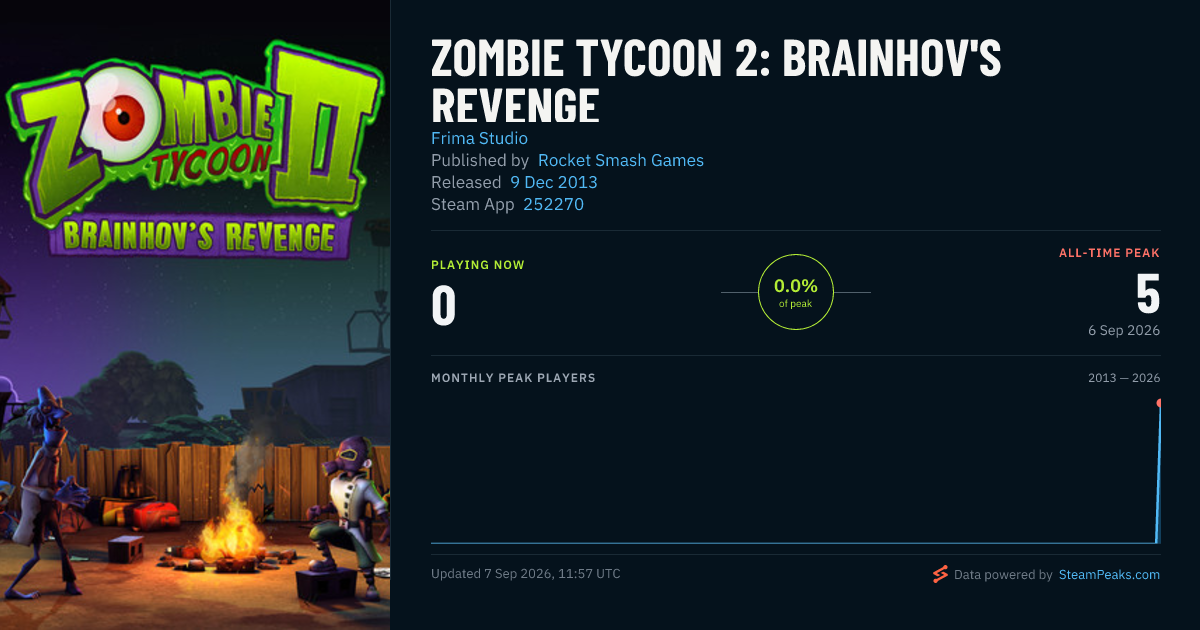This screenshot has width=1200, height=630.
Task: Open the SteamPeaks.com link
Action: click(1109, 575)
